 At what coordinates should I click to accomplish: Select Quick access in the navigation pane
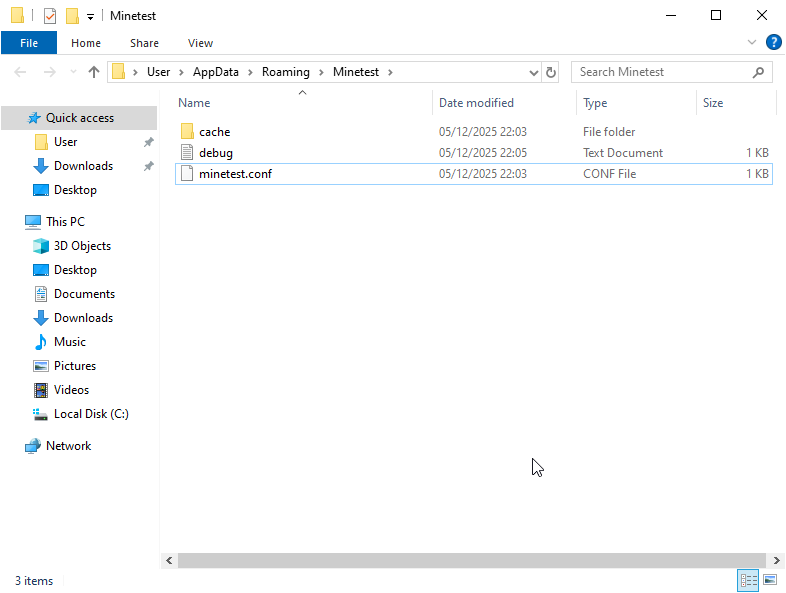click(79, 118)
